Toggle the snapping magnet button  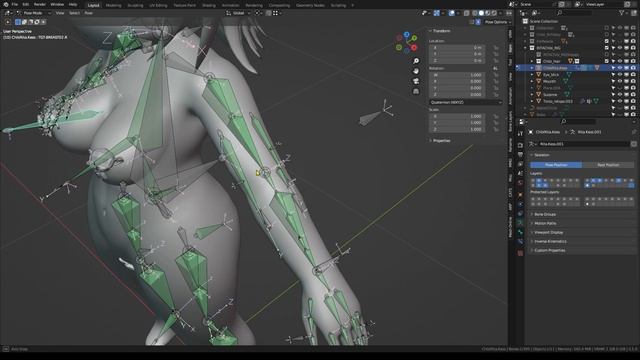tap(269, 13)
